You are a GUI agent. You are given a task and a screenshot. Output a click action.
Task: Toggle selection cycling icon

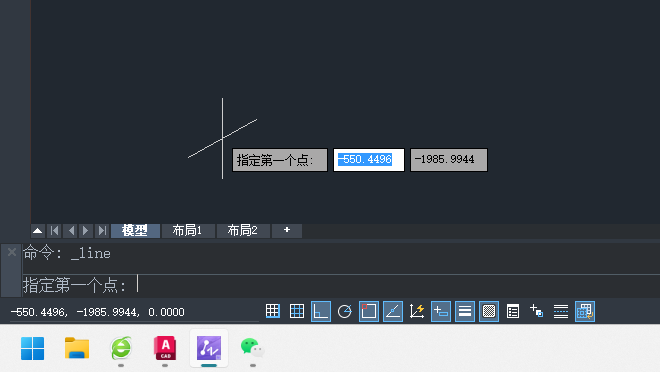click(537, 311)
